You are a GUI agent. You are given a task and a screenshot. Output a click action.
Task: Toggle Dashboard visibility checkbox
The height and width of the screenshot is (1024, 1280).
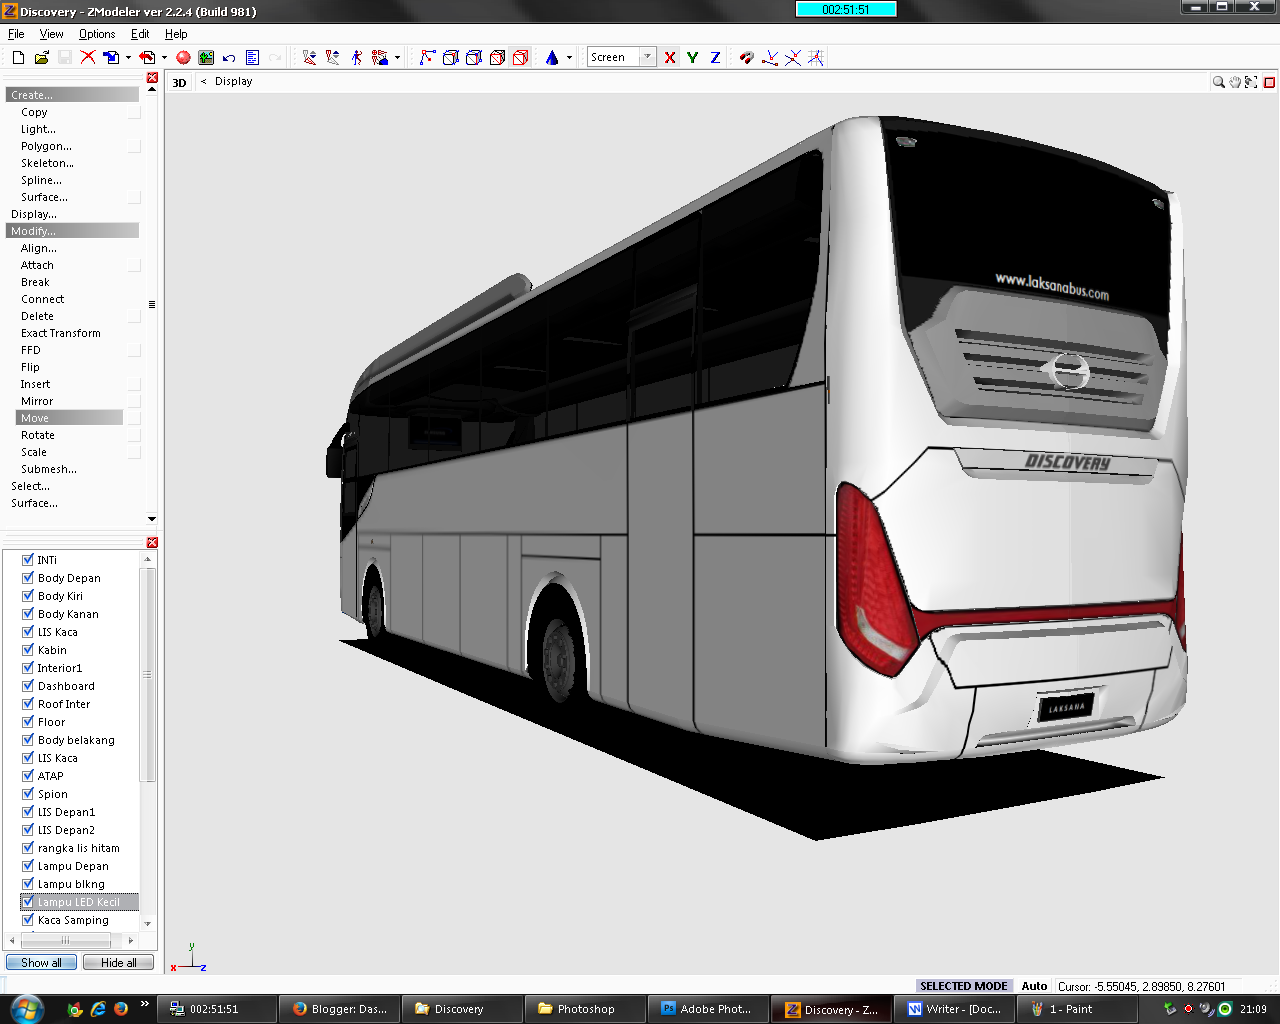(x=28, y=686)
